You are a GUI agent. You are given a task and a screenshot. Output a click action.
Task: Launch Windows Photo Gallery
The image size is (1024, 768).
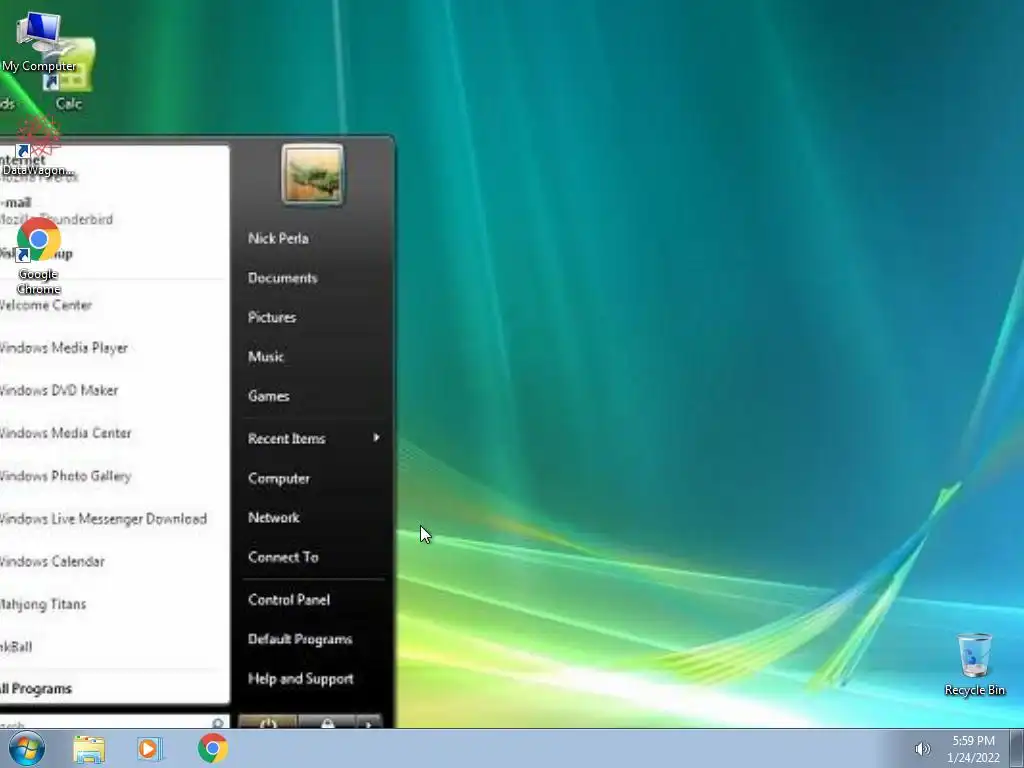pyautogui.click(x=65, y=476)
